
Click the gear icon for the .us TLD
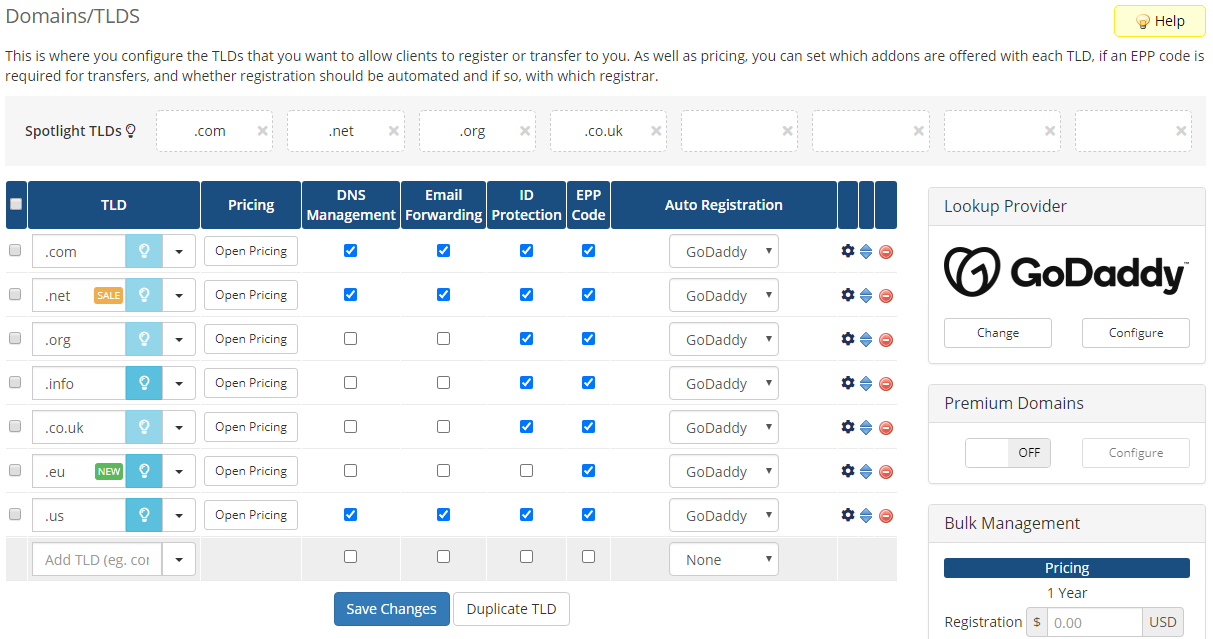847,515
